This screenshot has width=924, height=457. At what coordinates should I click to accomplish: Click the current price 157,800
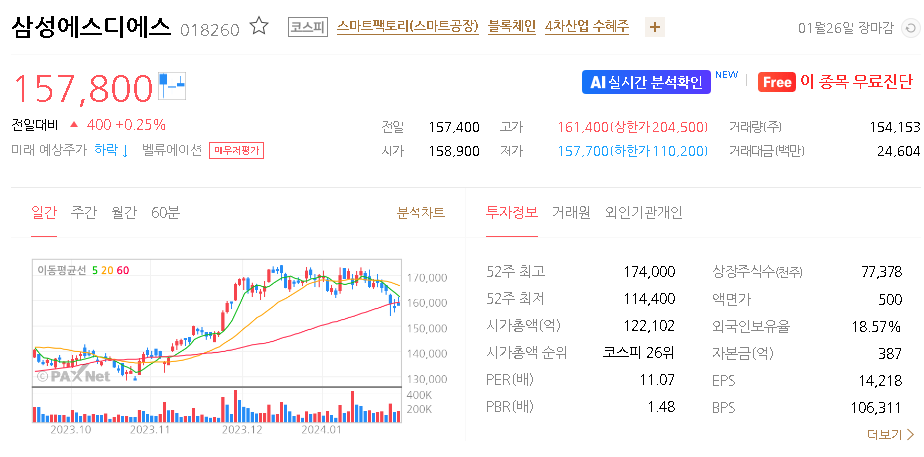(x=82, y=88)
